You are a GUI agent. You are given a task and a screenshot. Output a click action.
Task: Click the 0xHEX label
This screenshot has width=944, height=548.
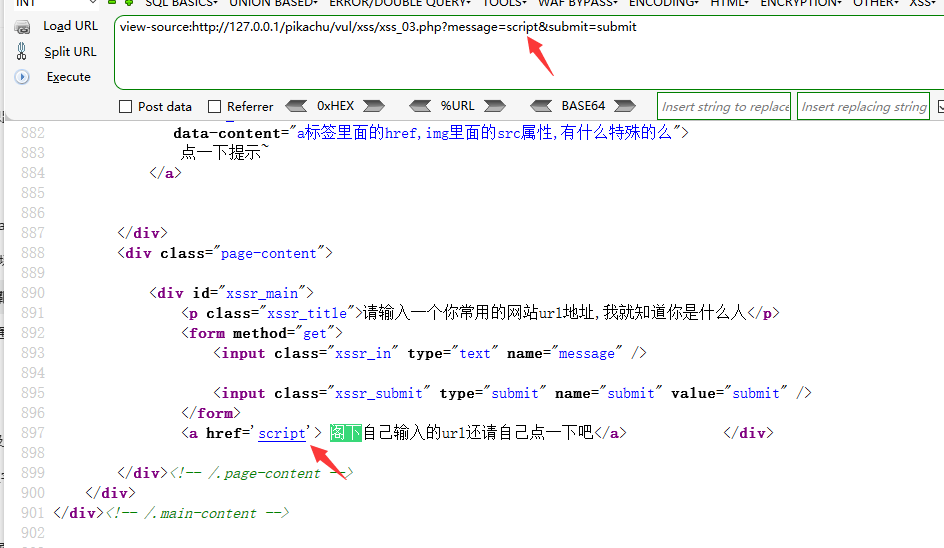tap(335, 106)
